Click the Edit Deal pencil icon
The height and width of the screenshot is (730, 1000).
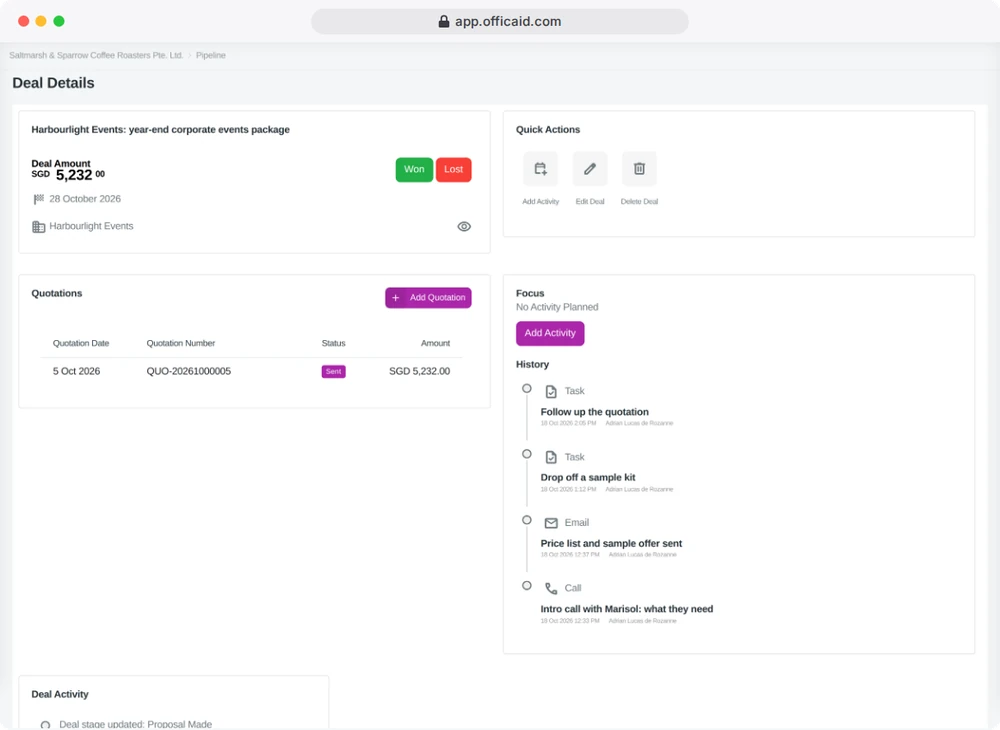pos(590,169)
